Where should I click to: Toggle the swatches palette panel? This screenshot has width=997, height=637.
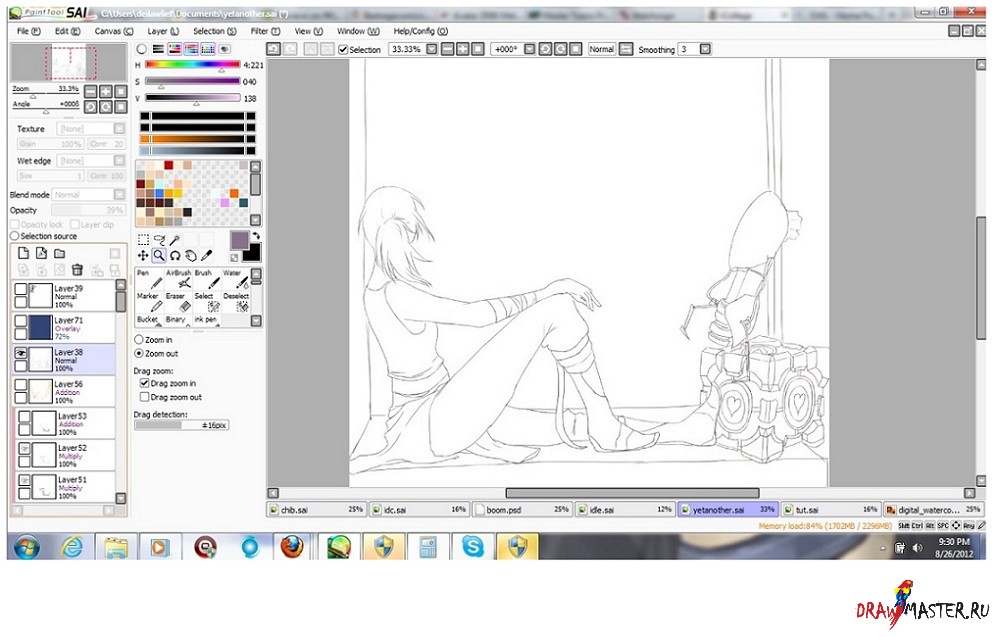(208, 49)
